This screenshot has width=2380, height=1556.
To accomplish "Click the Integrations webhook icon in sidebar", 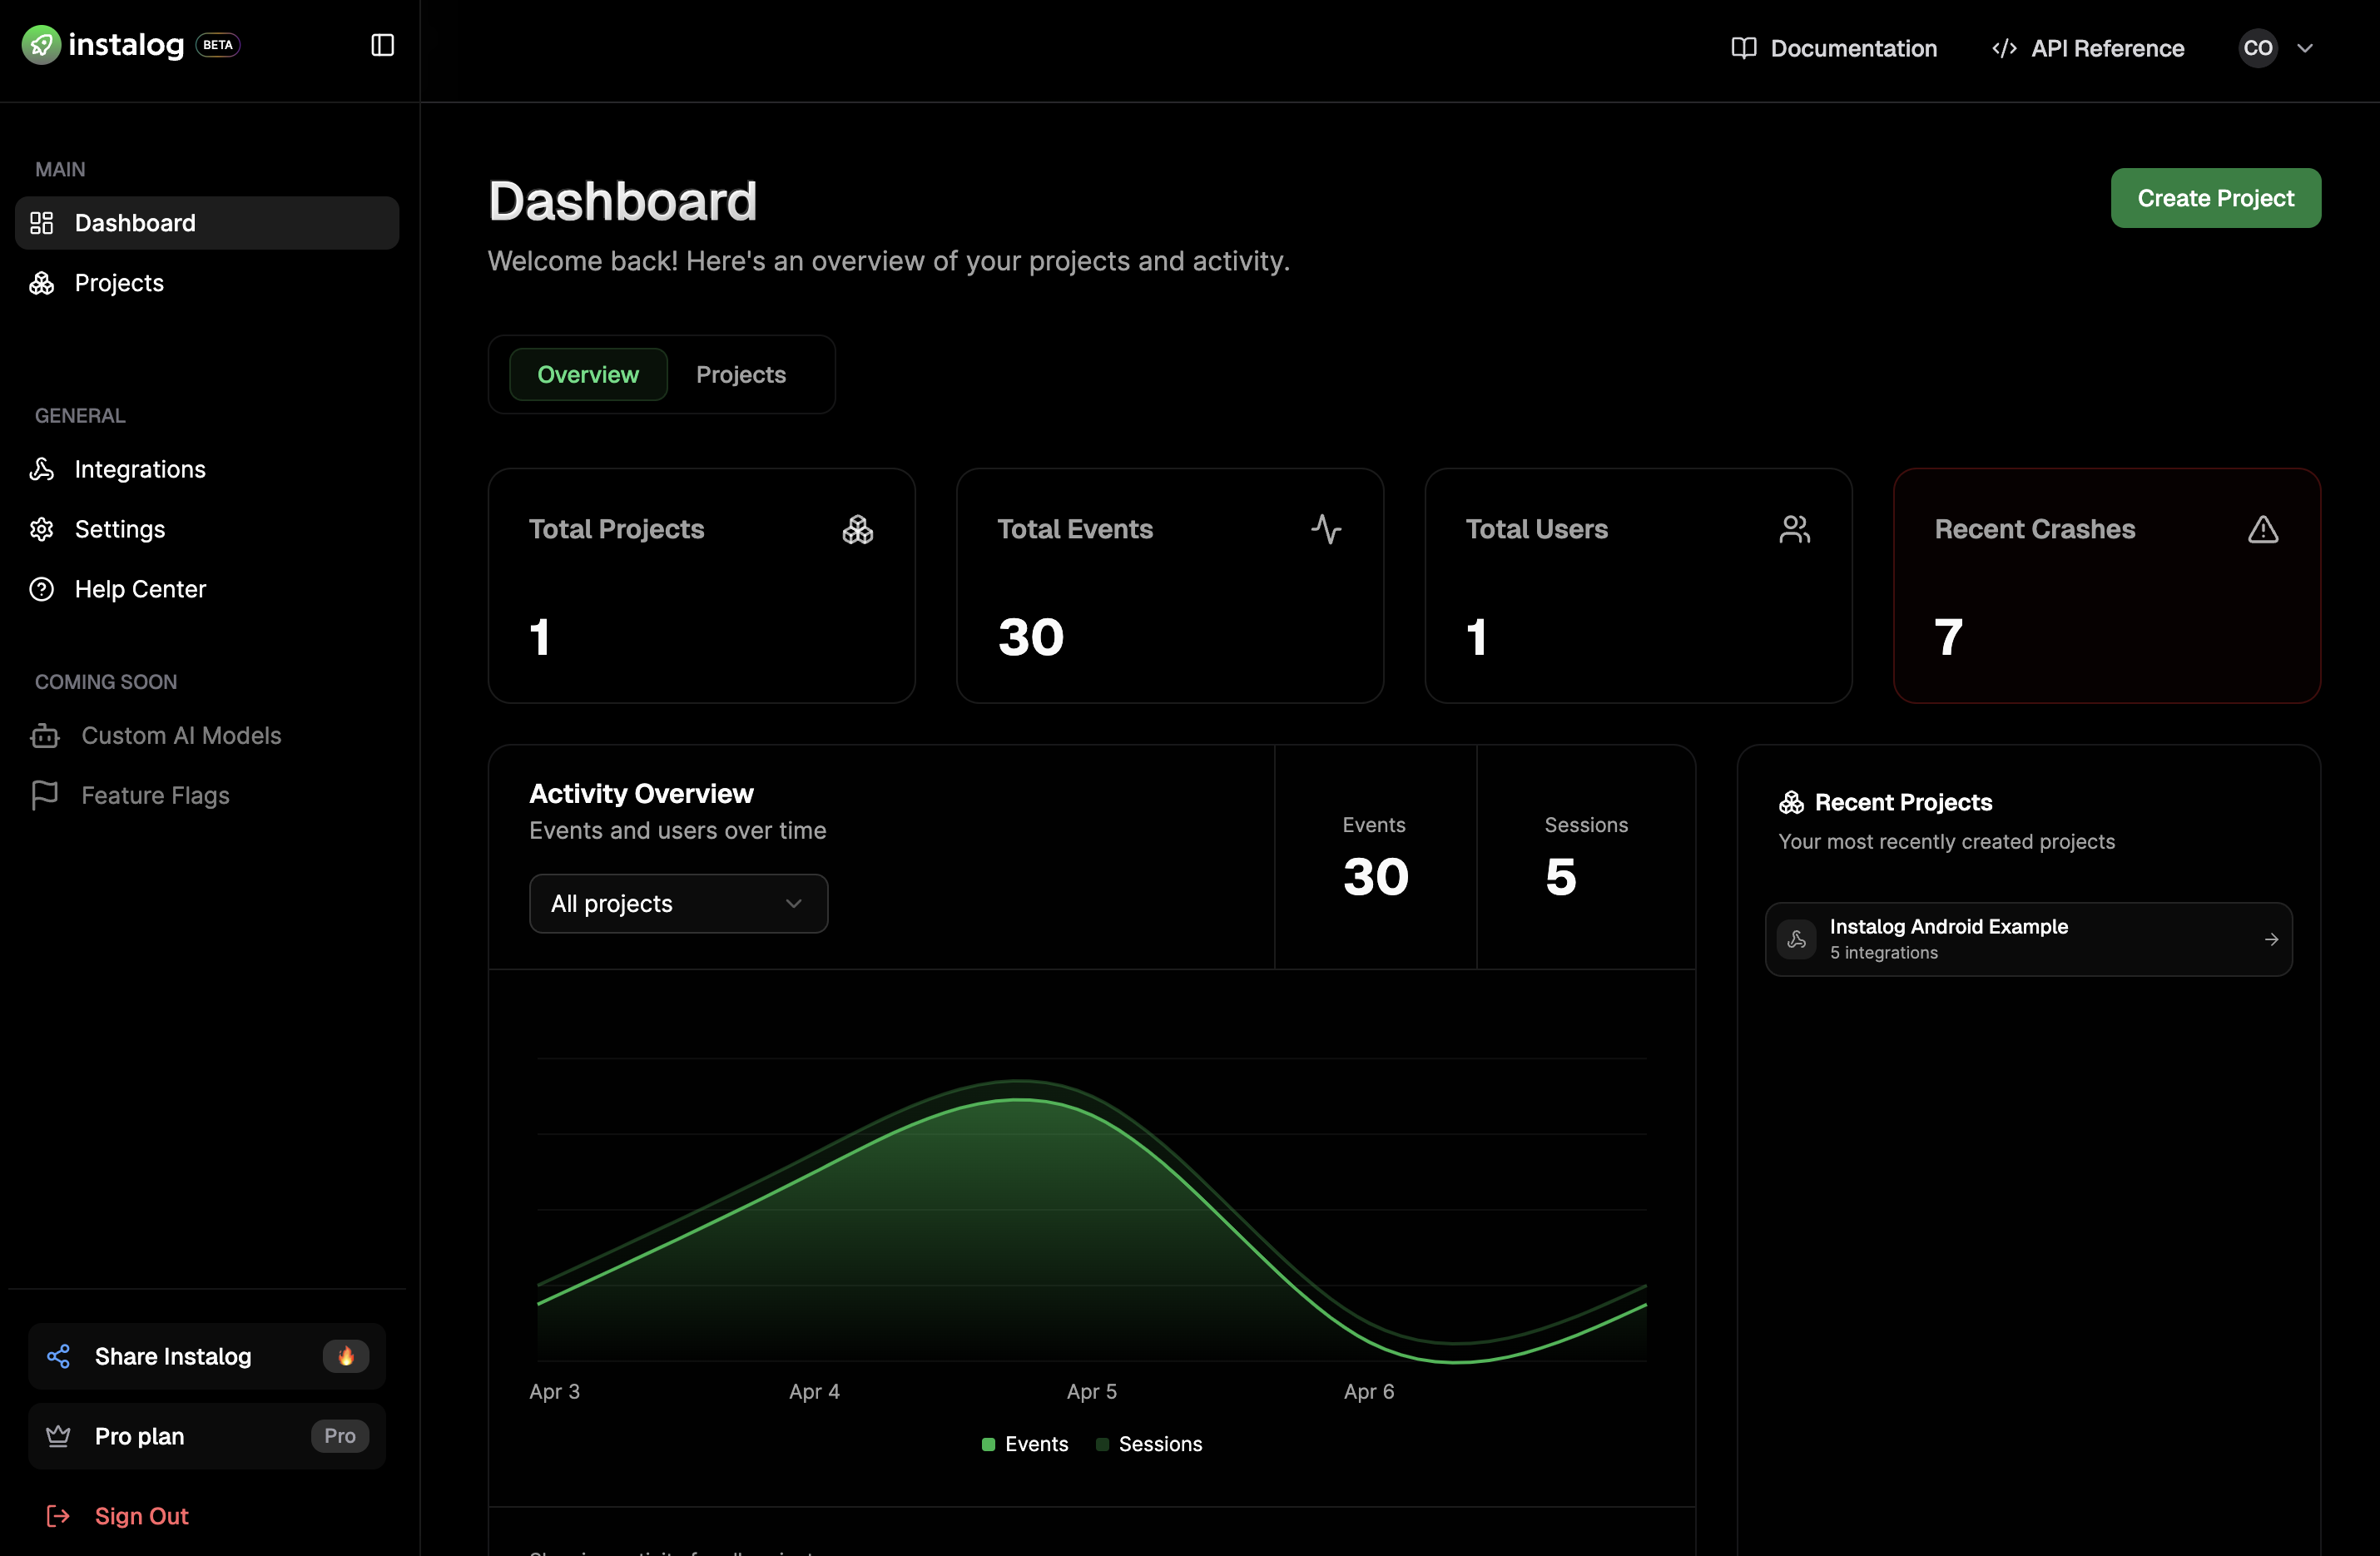I will pos(42,469).
